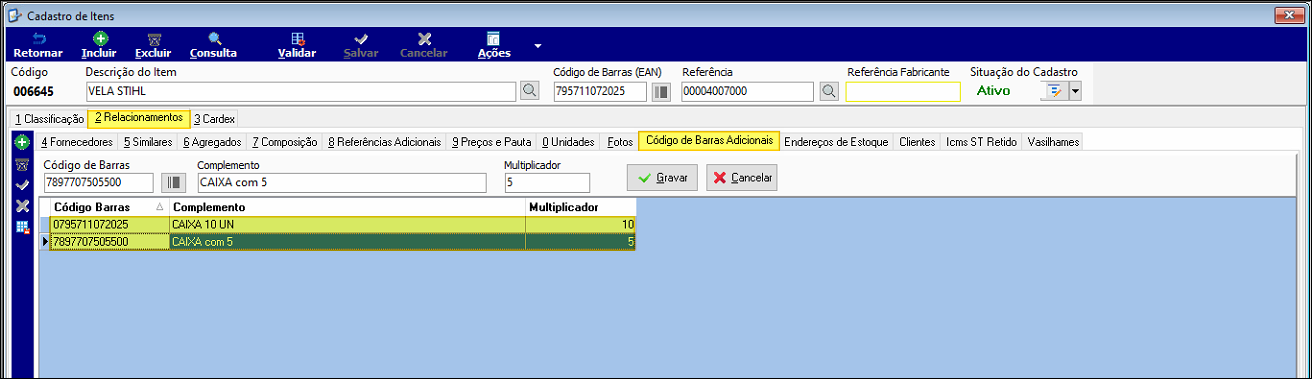Click the sidebar grid export icon
The image size is (1312, 379).
(x=23, y=227)
